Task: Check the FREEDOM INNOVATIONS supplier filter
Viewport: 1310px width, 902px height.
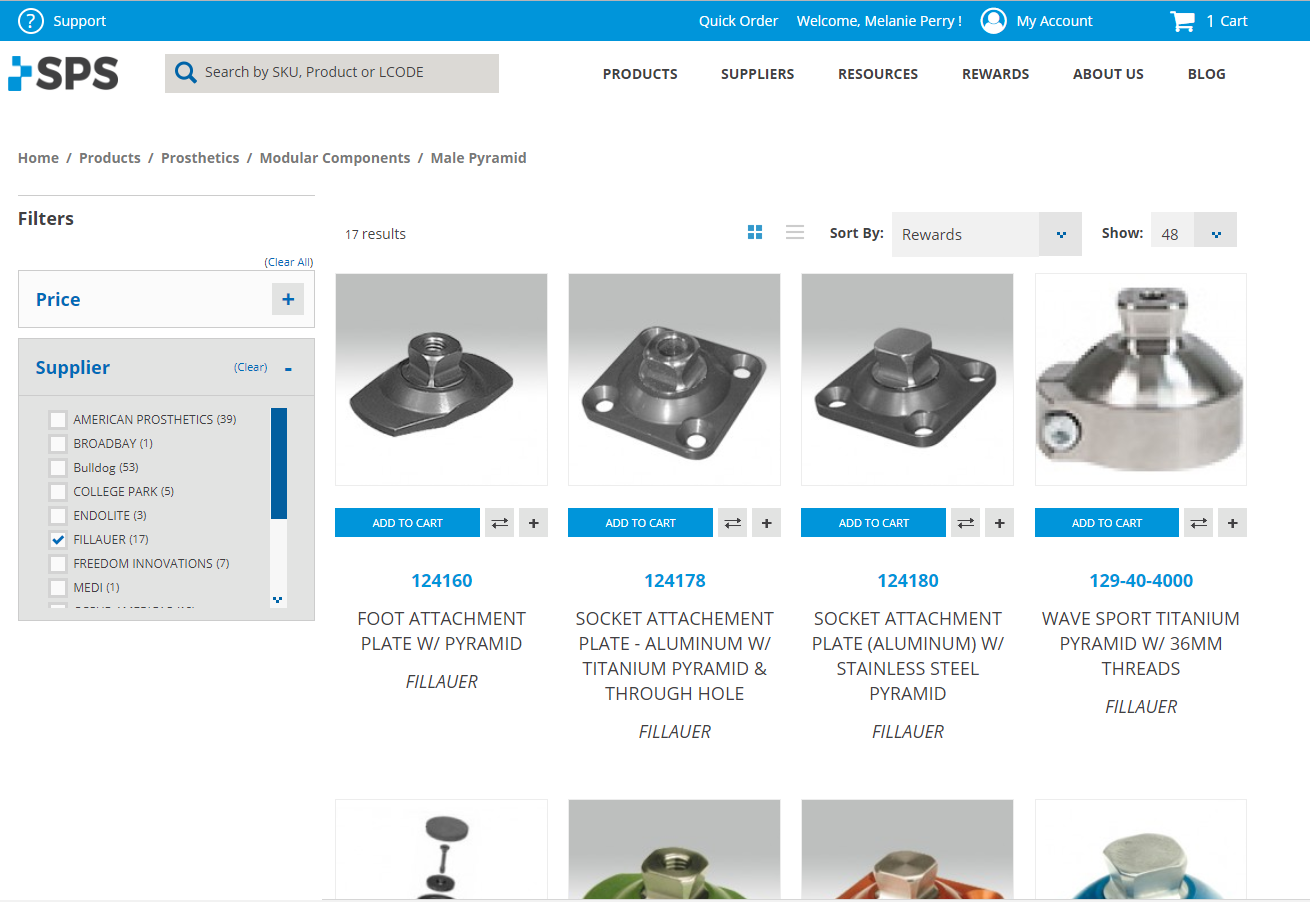Action: point(58,563)
